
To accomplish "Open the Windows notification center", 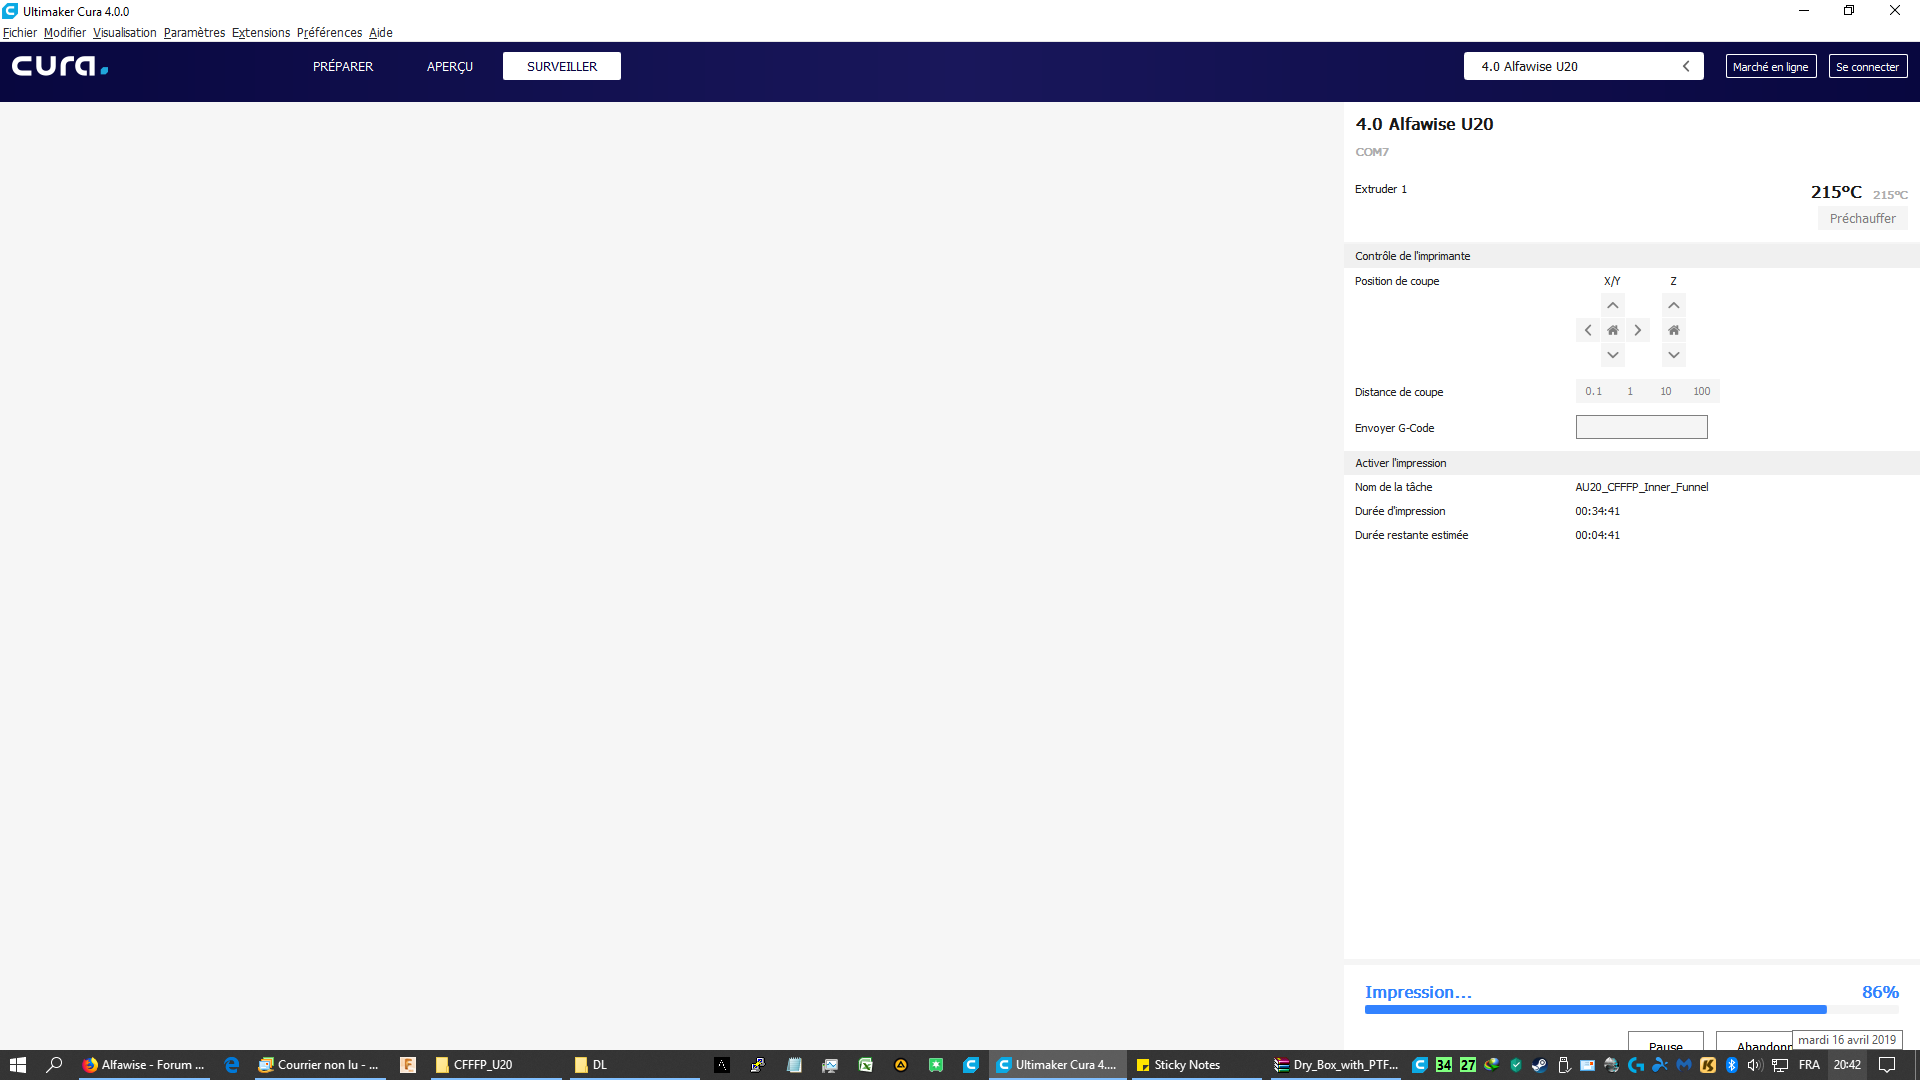I will (x=1887, y=1065).
